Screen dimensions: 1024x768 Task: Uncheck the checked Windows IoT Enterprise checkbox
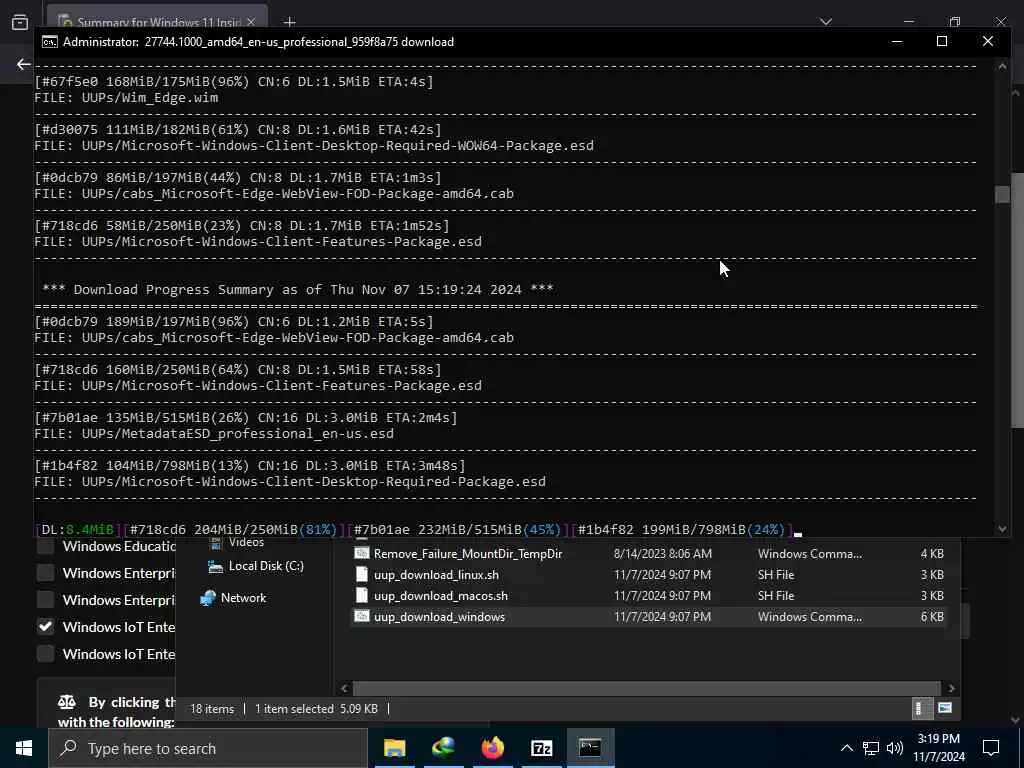(45, 627)
